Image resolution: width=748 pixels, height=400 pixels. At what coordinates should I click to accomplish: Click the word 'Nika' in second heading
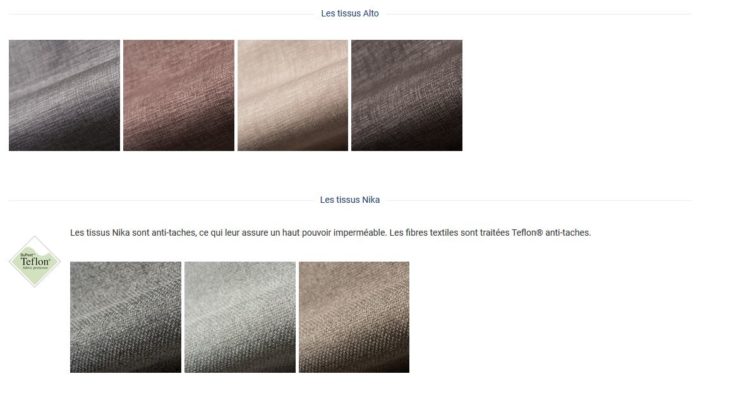[x=371, y=200]
